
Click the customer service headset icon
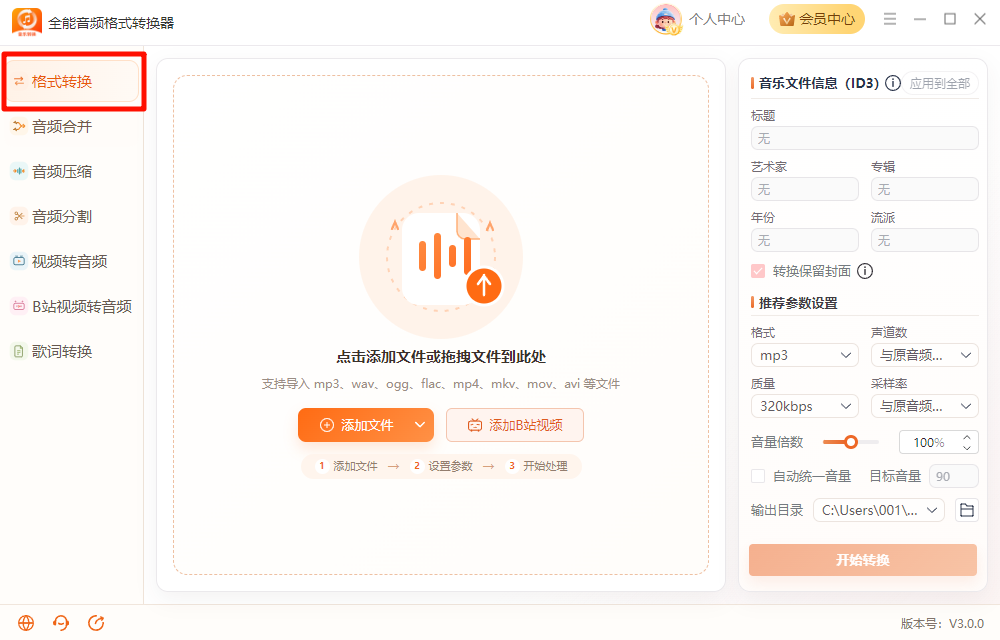61,623
